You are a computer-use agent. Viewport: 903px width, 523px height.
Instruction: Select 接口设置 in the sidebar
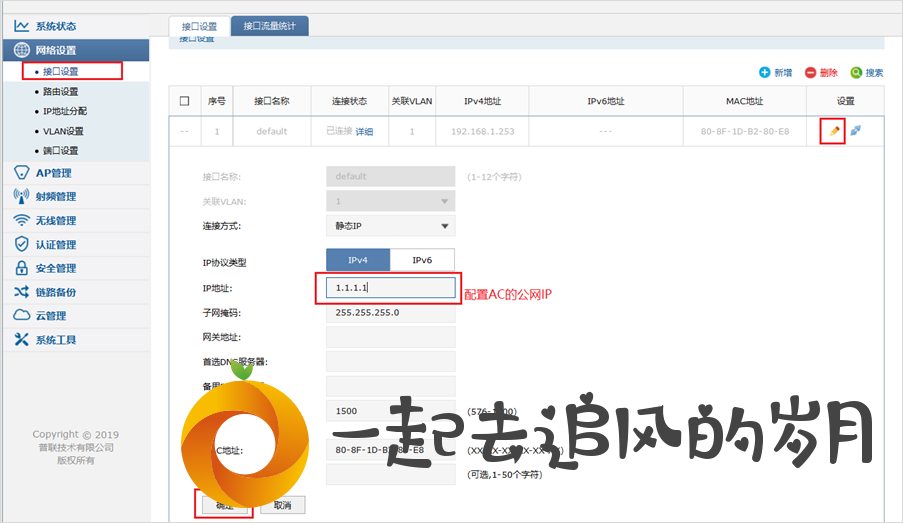tap(60, 71)
